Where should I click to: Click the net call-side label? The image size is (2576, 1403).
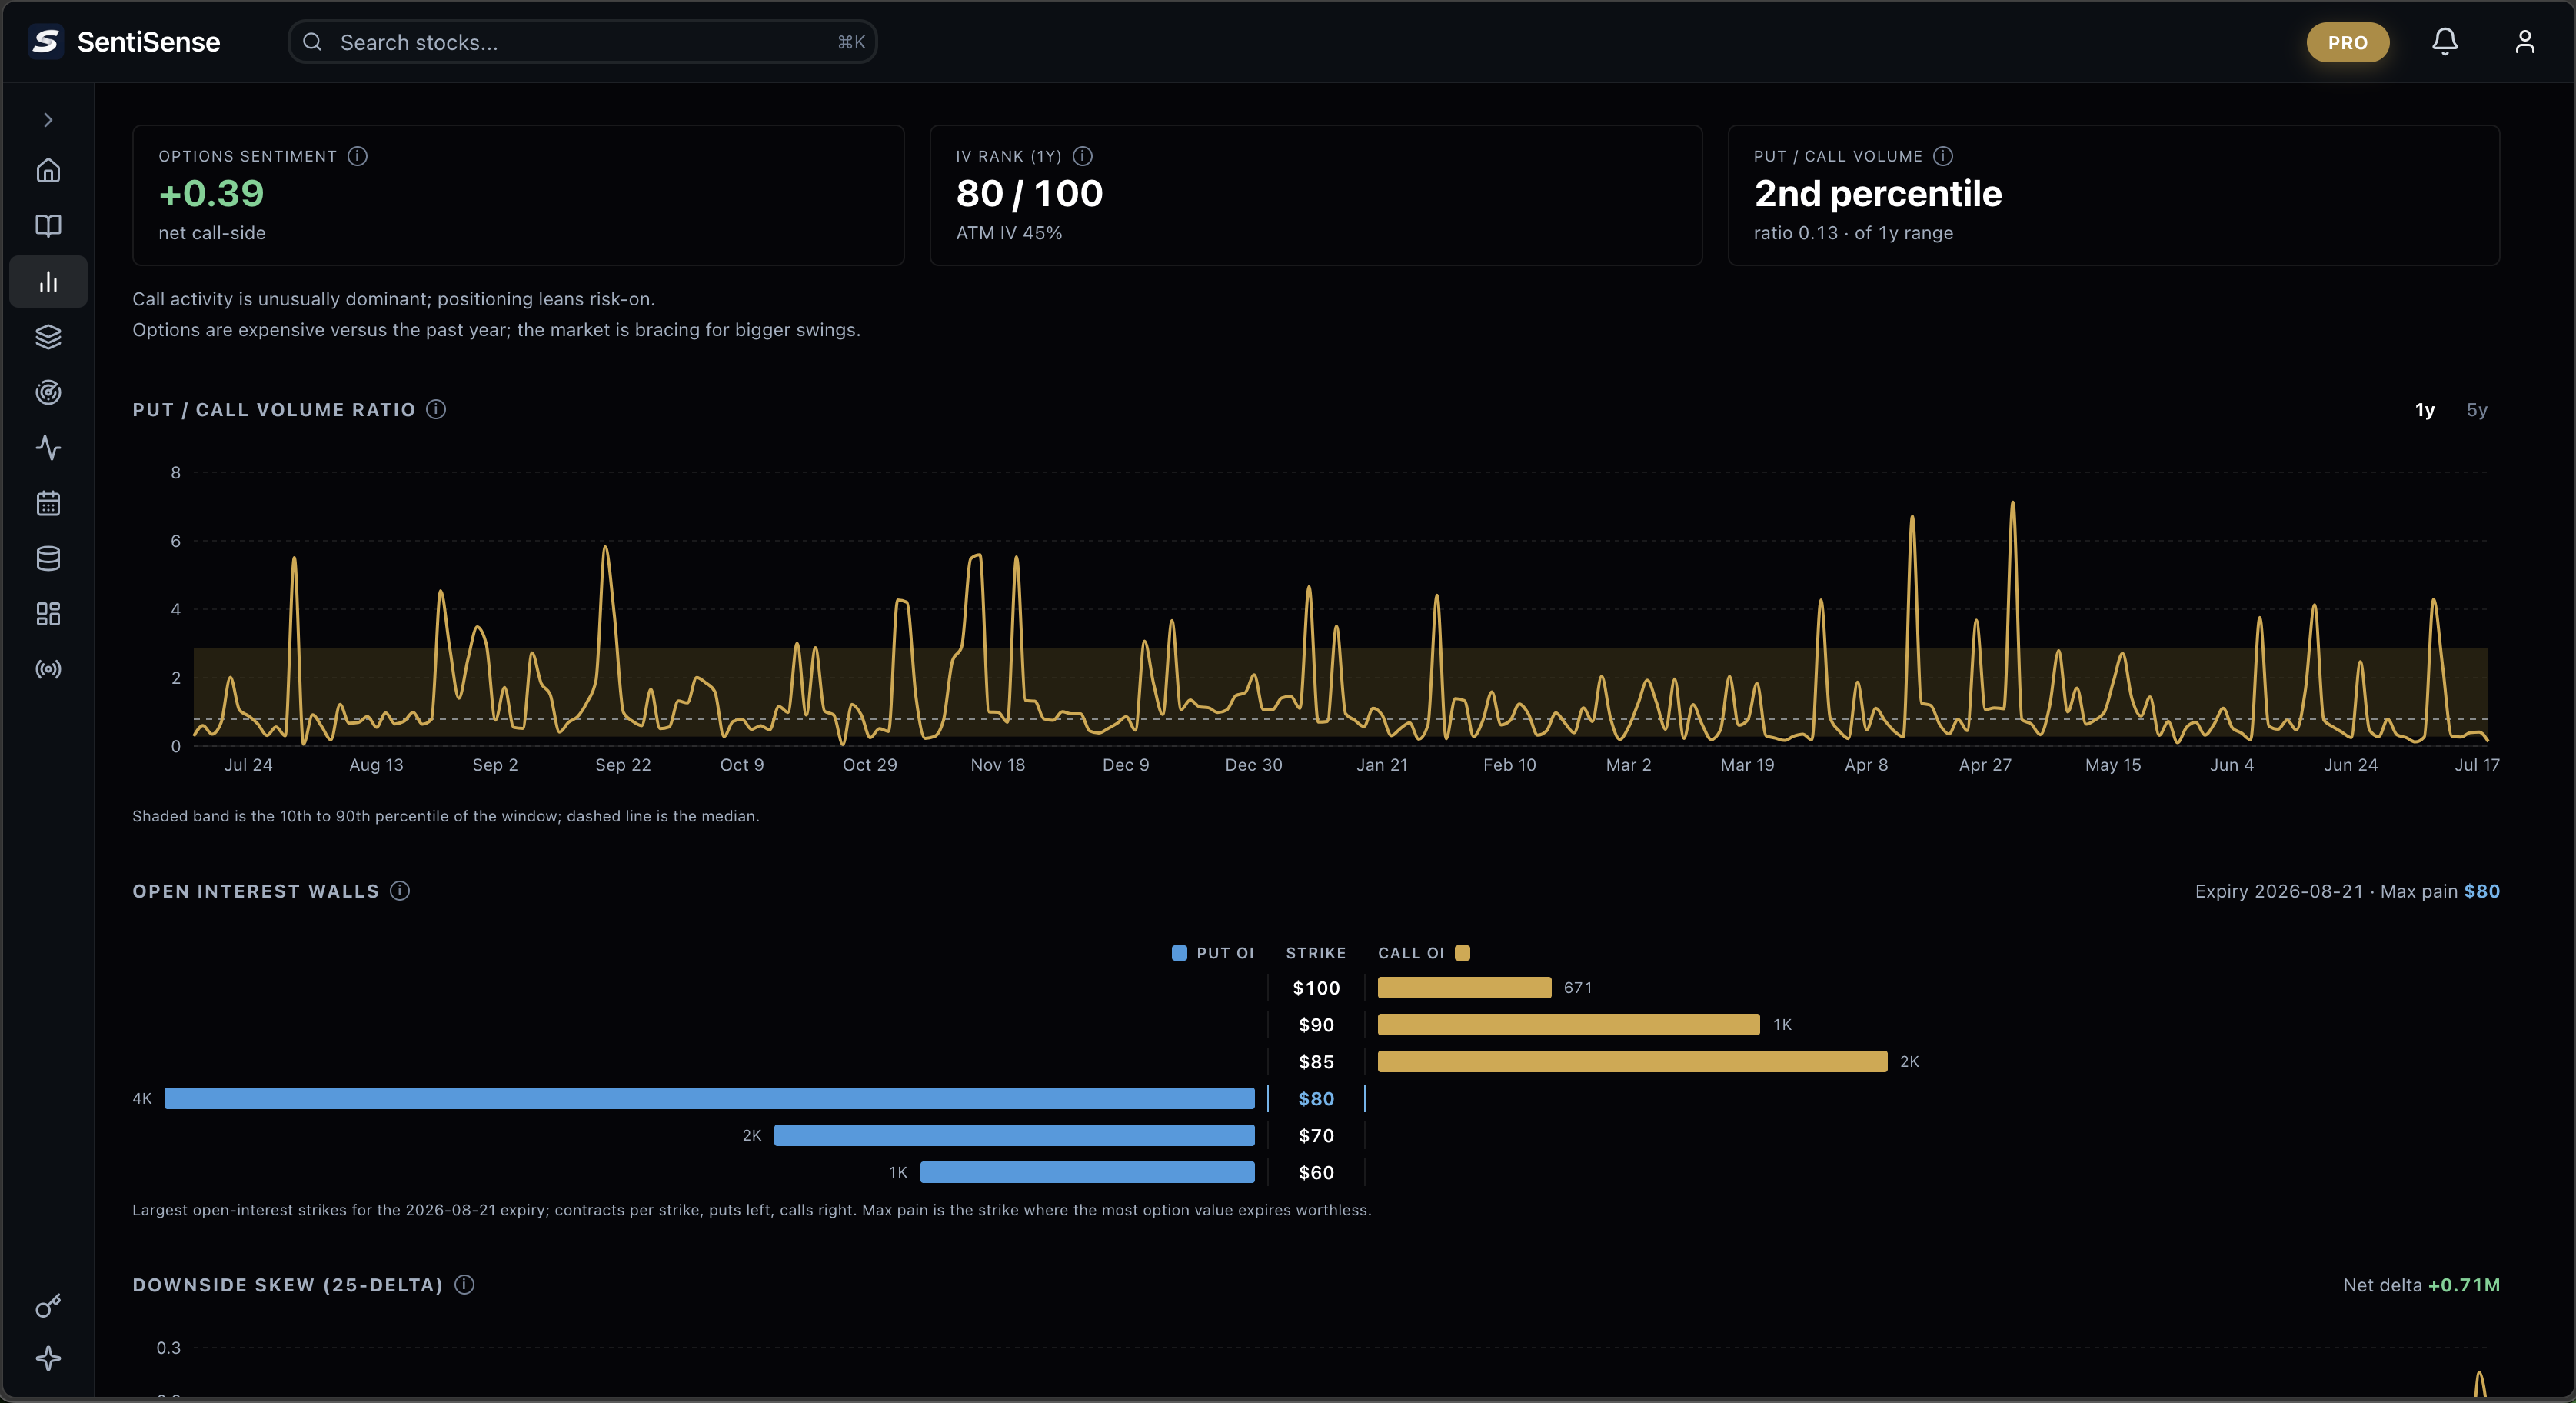[212, 233]
